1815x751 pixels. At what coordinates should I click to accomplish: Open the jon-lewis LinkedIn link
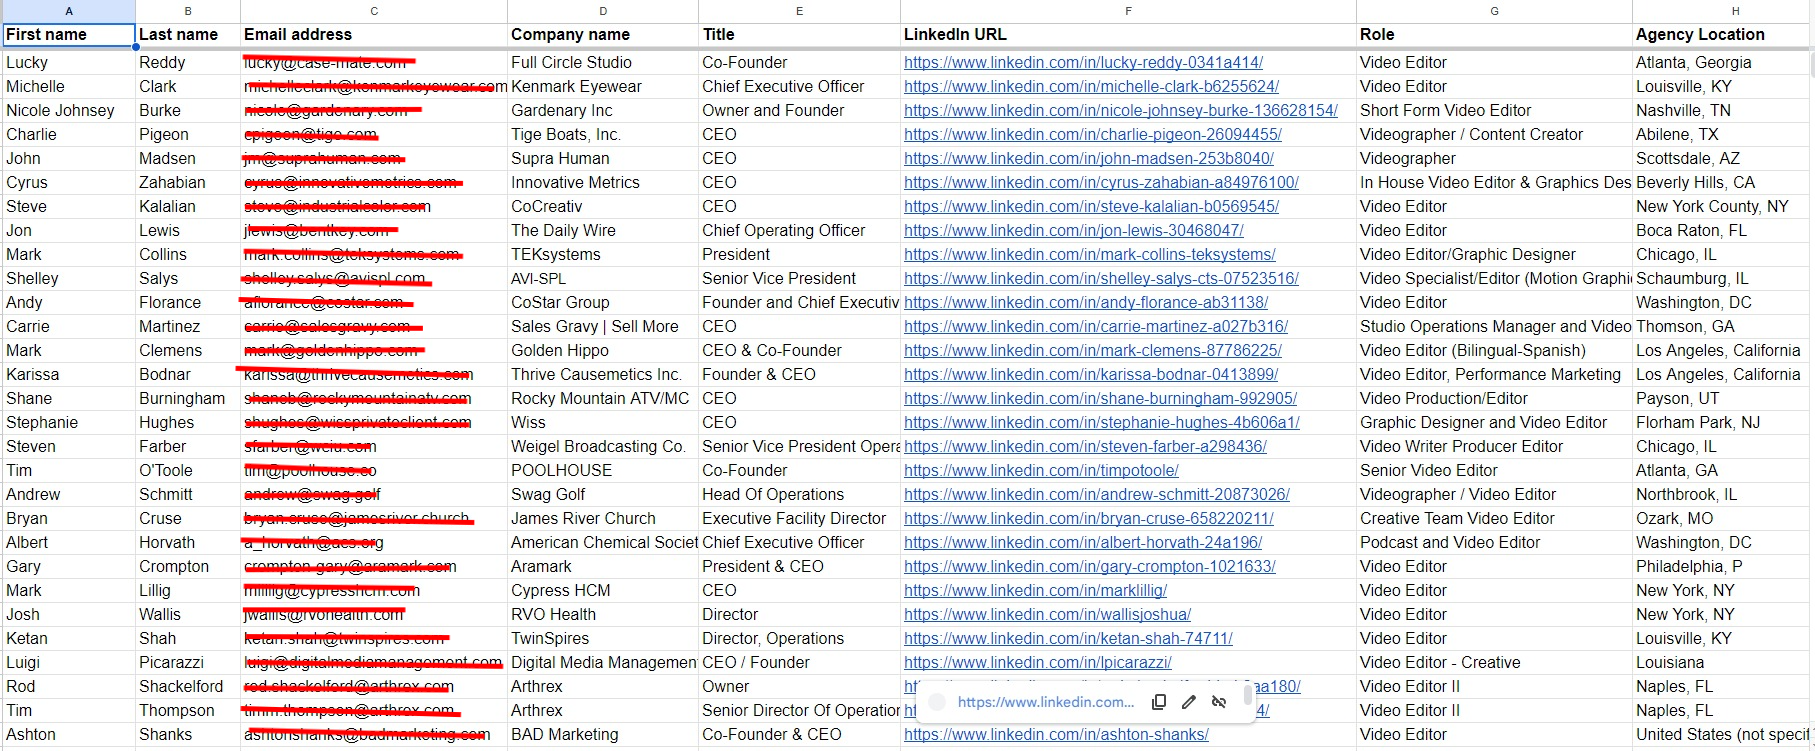1074,230
